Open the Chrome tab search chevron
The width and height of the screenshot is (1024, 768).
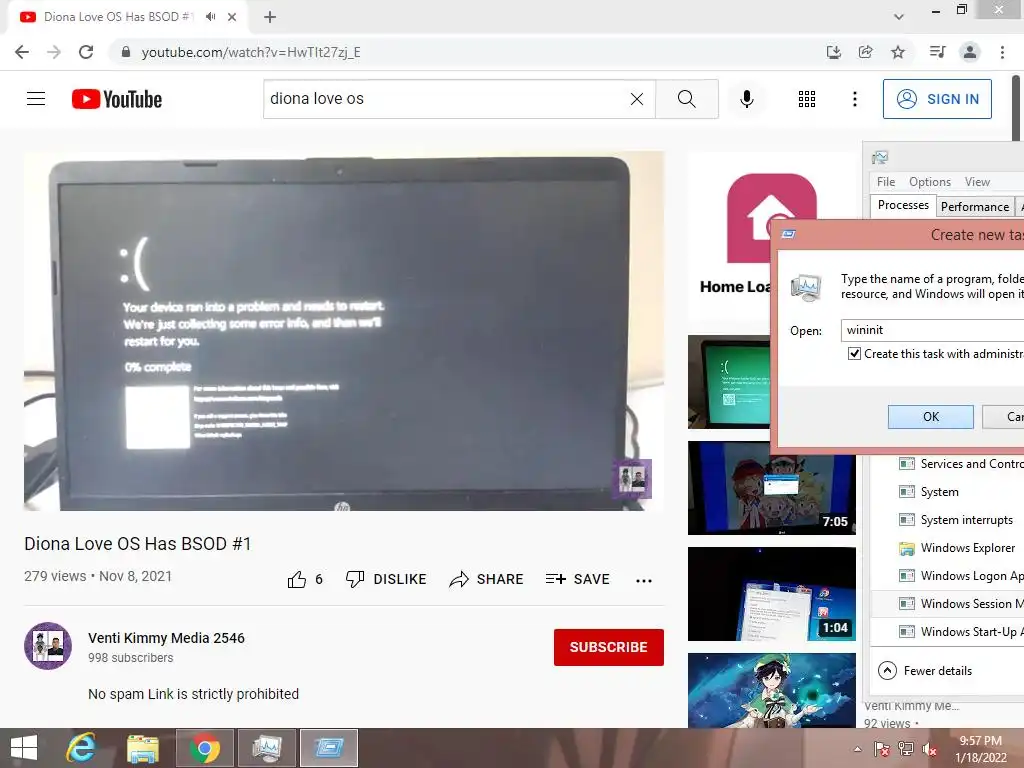(x=899, y=17)
